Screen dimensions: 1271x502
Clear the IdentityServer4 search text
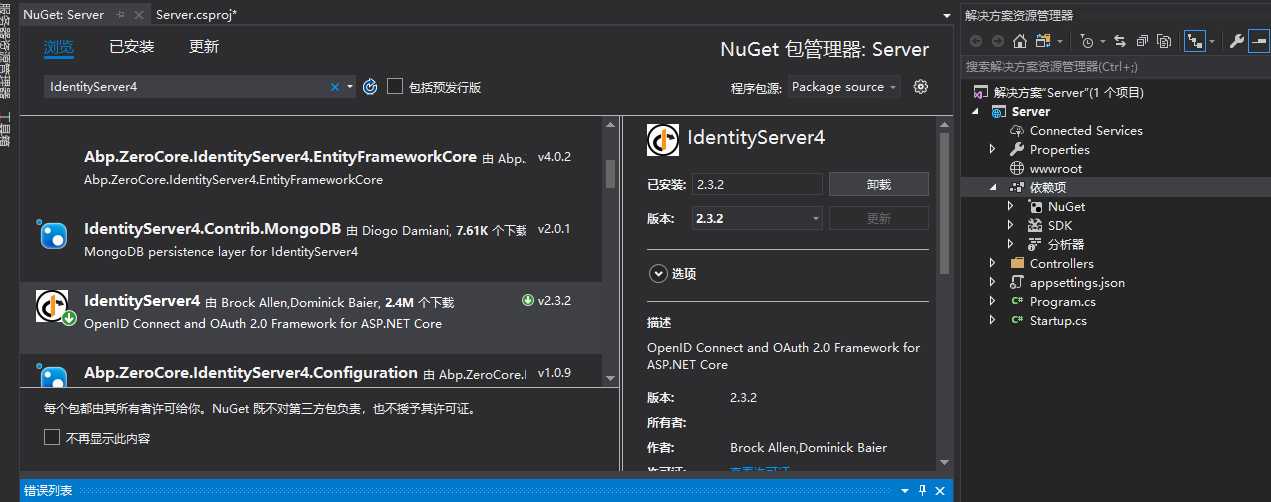[335, 87]
